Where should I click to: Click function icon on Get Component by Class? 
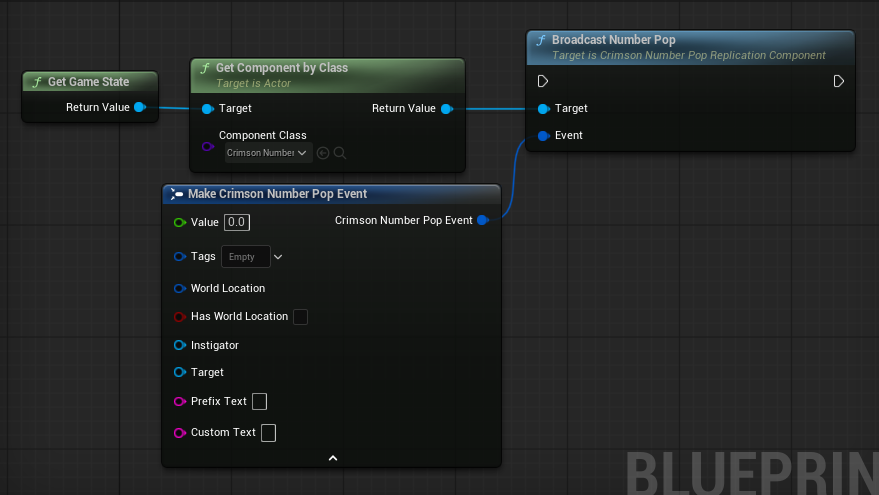tap(205, 68)
